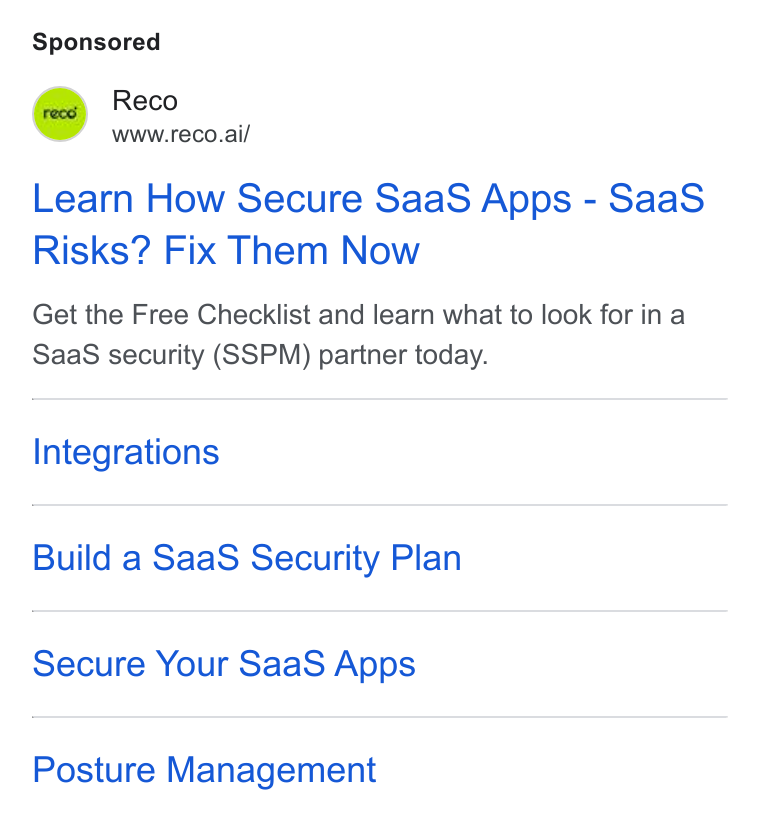Screen dimensions: 760x822
Task: Click the www.reco.ai/ display URL
Action: 181,134
